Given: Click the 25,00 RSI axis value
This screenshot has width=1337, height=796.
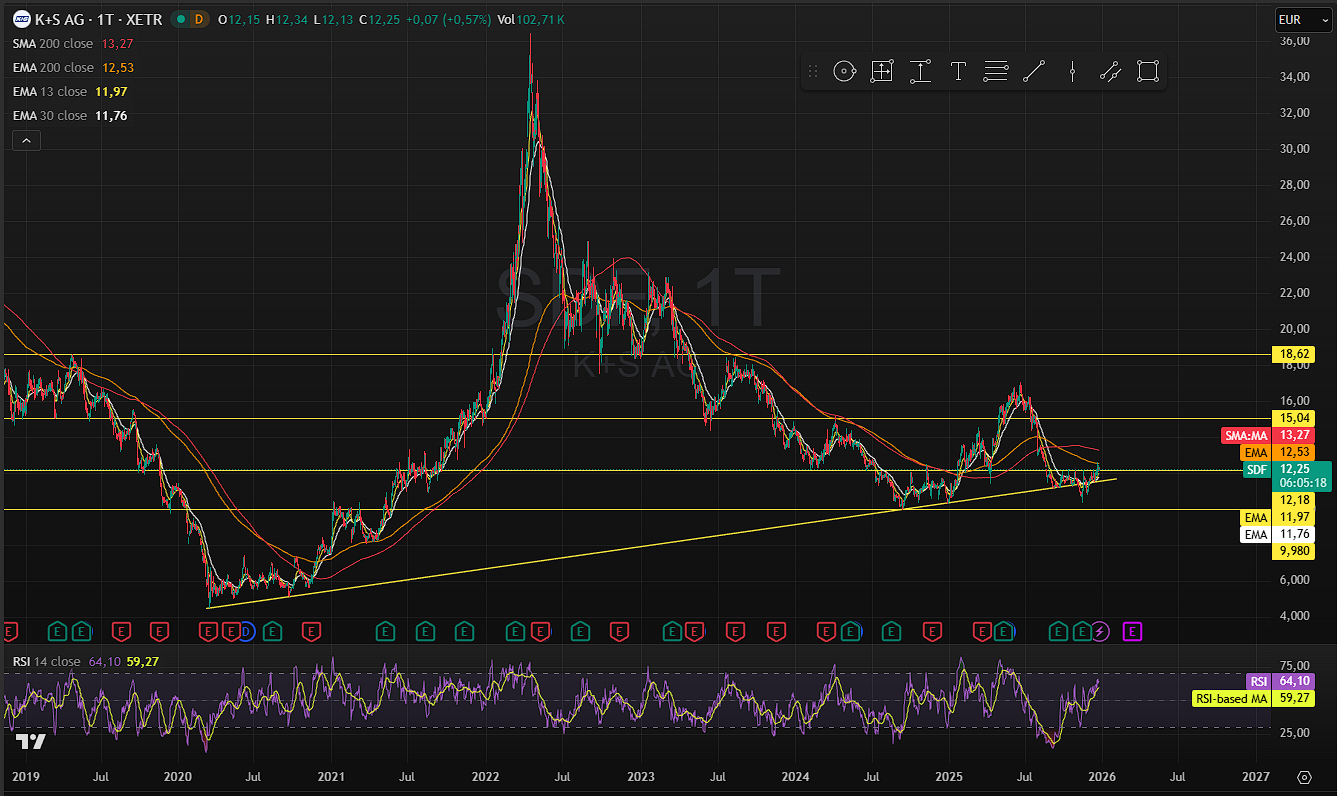Looking at the screenshot, I should pyautogui.click(x=1294, y=732).
